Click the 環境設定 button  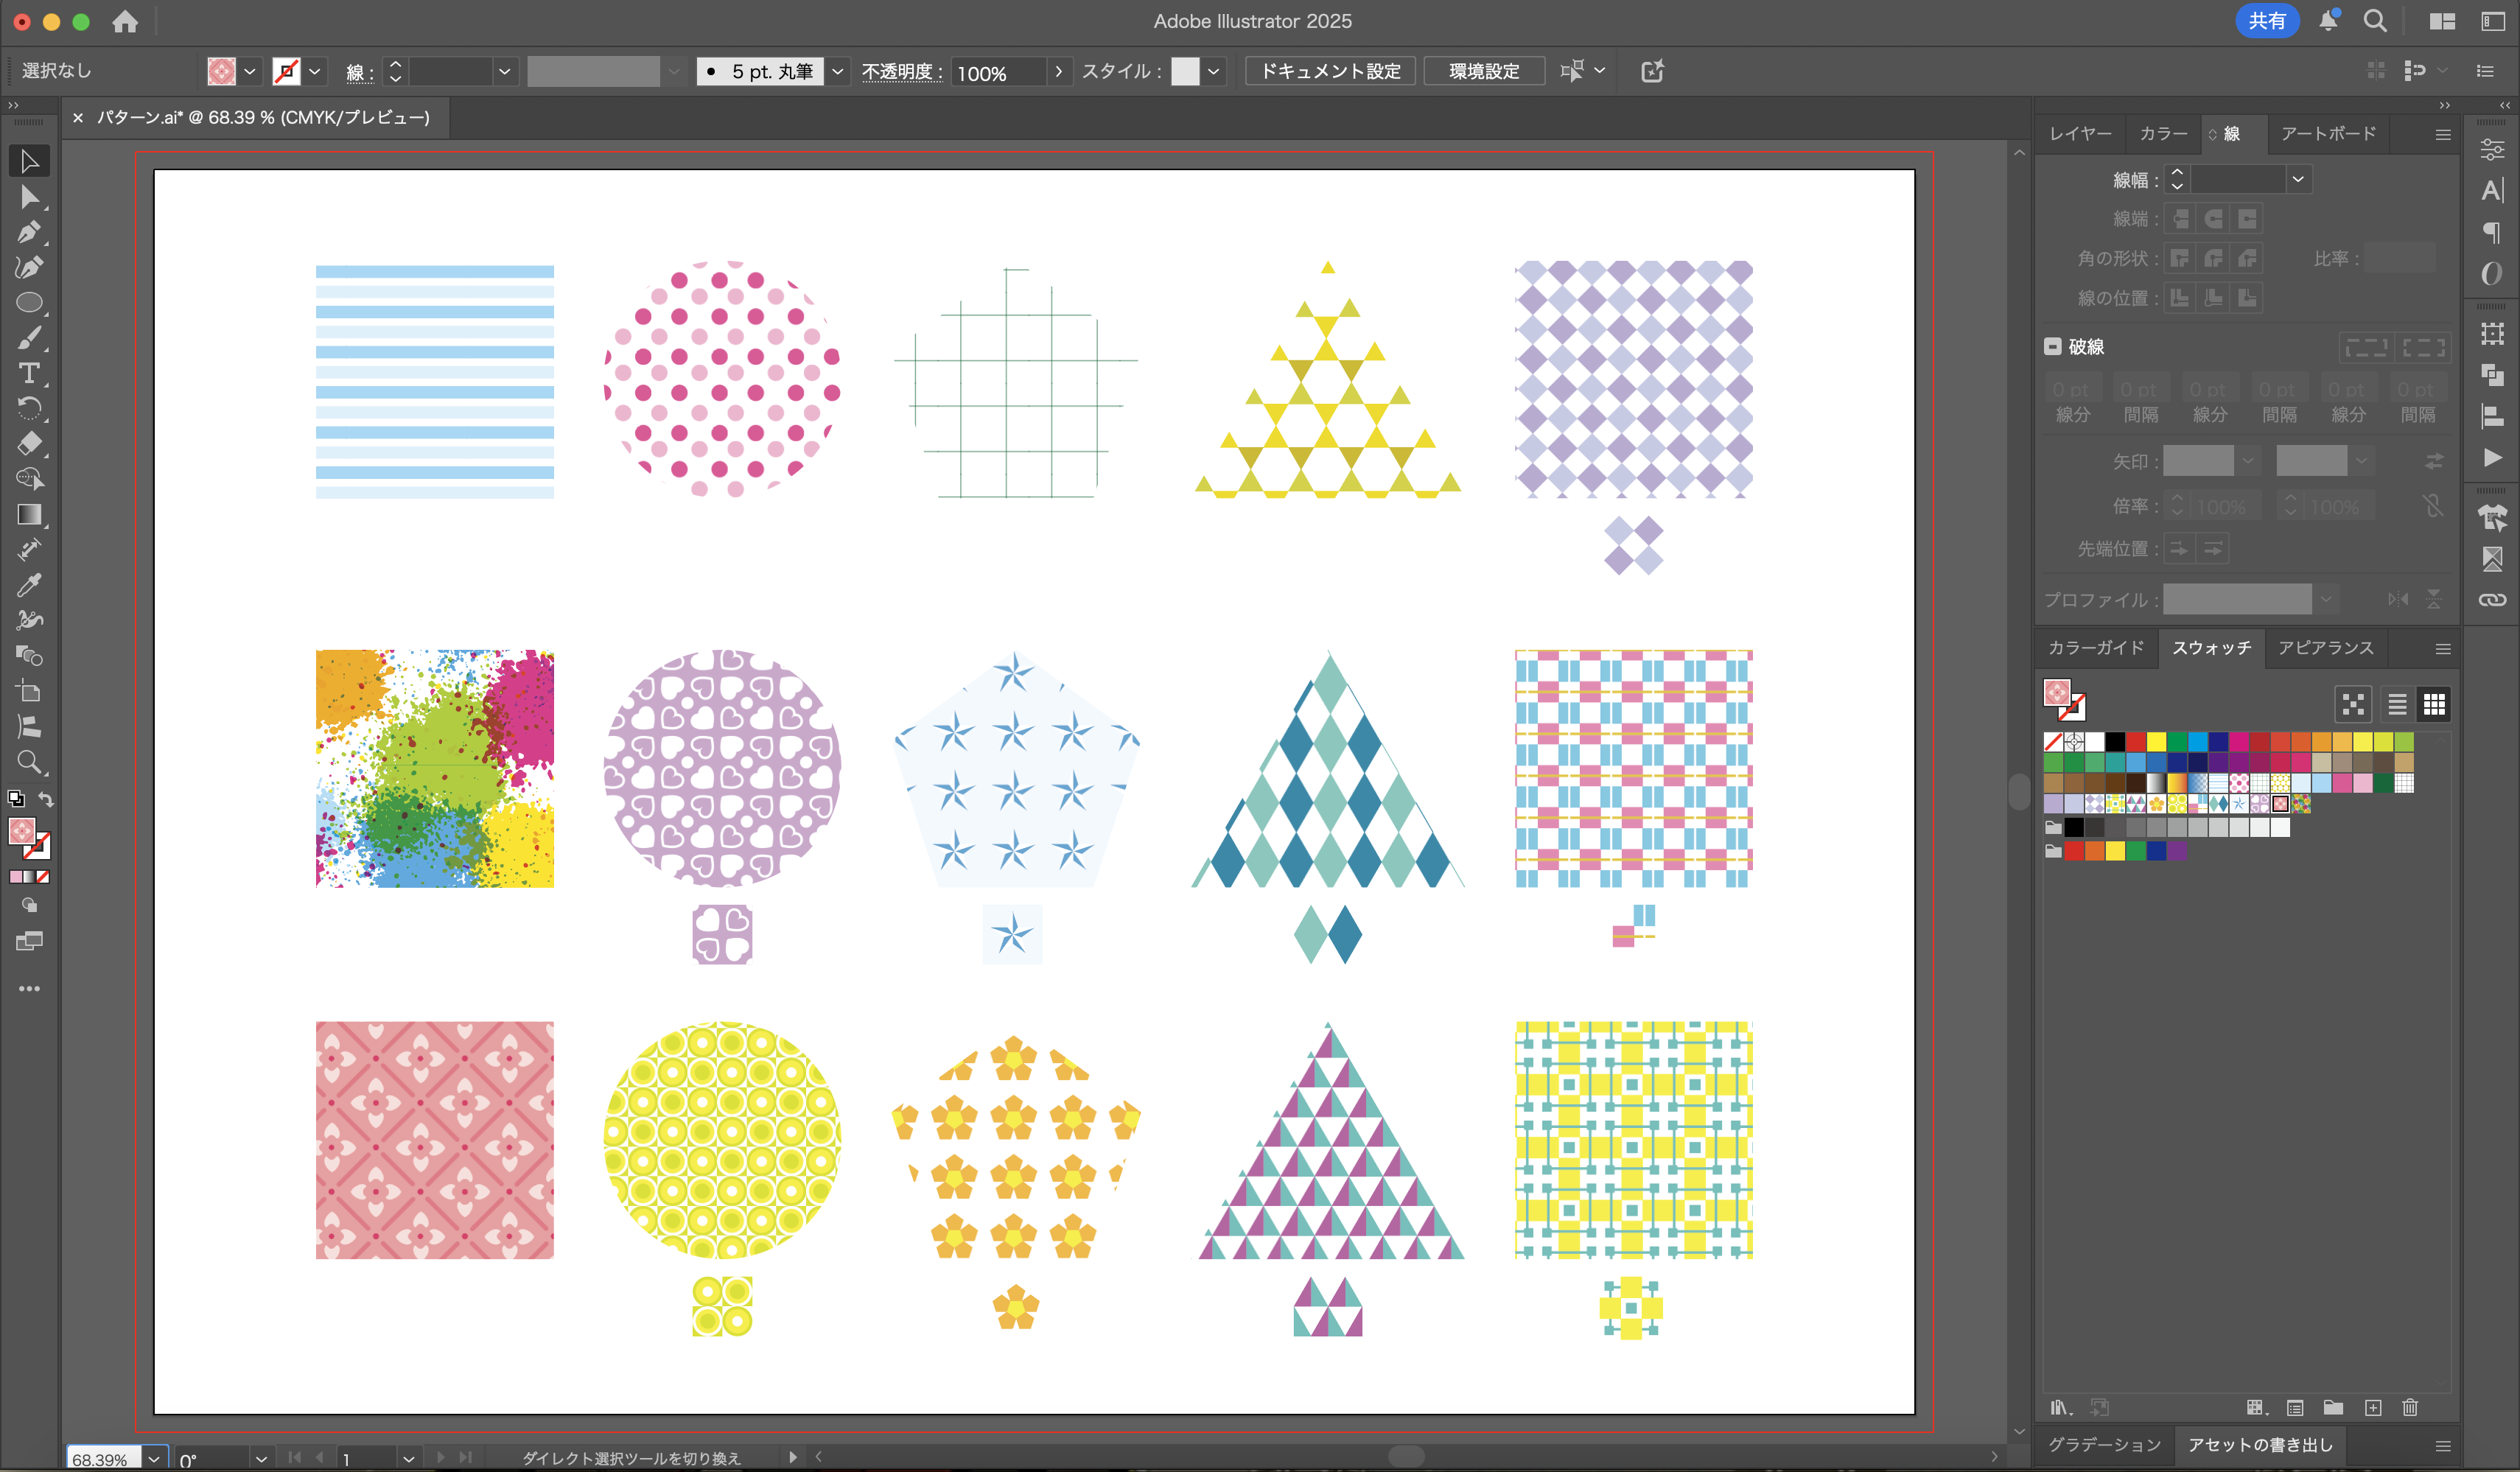pyautogui.click(x=1484, y=71)
